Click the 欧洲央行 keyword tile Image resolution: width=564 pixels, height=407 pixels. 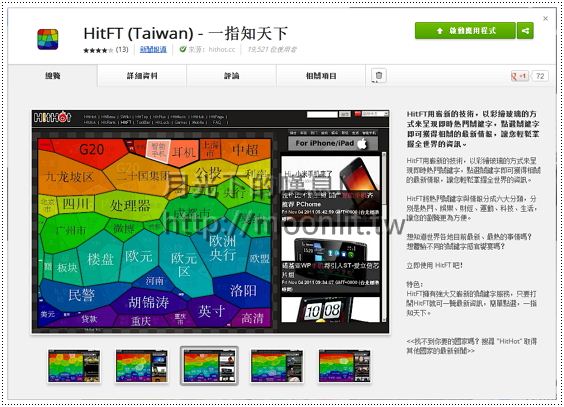pyautogui.click(x=223, y=248)
